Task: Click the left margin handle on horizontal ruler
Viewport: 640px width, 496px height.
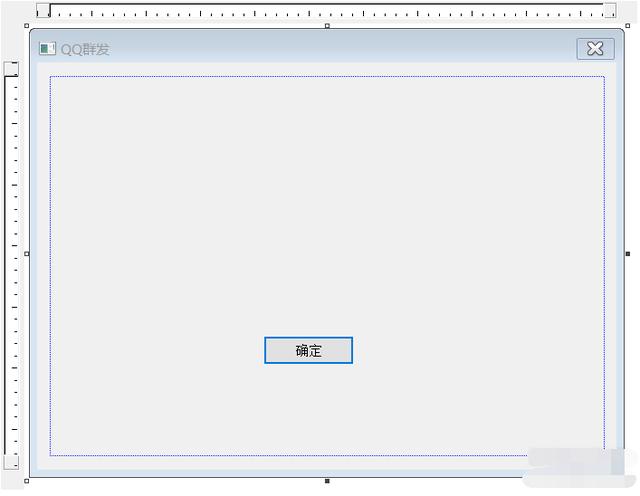Action: tap(43, 10)
